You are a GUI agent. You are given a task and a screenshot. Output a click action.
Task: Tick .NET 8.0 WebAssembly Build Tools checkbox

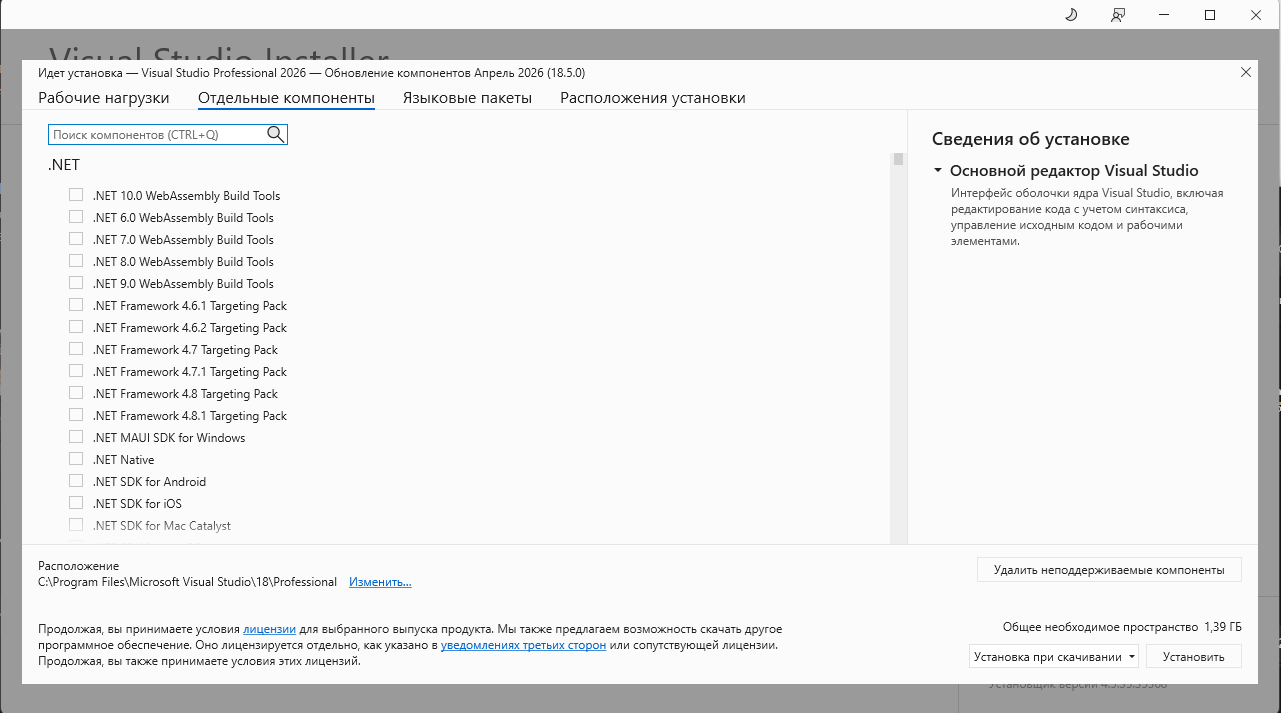[76, 261]
